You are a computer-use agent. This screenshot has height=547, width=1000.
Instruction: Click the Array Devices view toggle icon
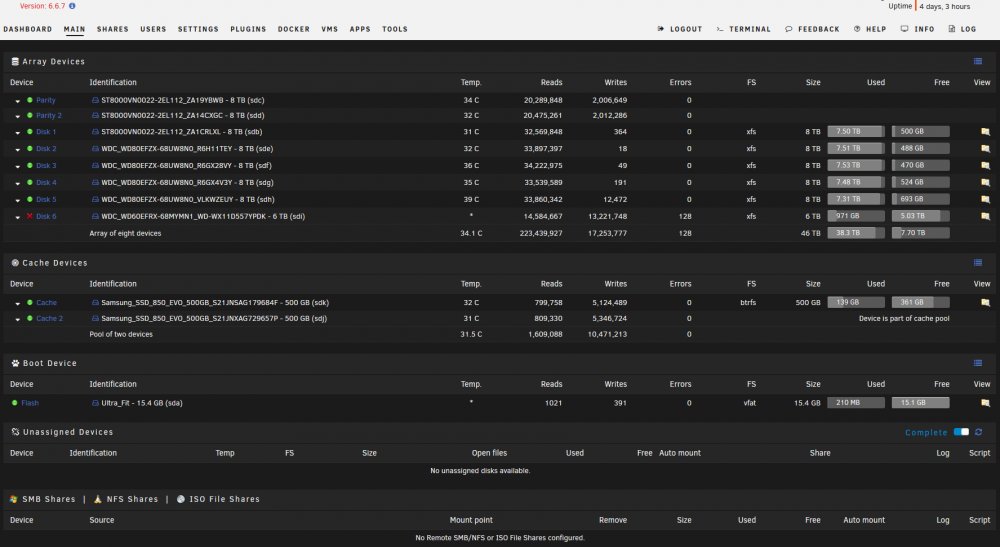pos(978,61)
